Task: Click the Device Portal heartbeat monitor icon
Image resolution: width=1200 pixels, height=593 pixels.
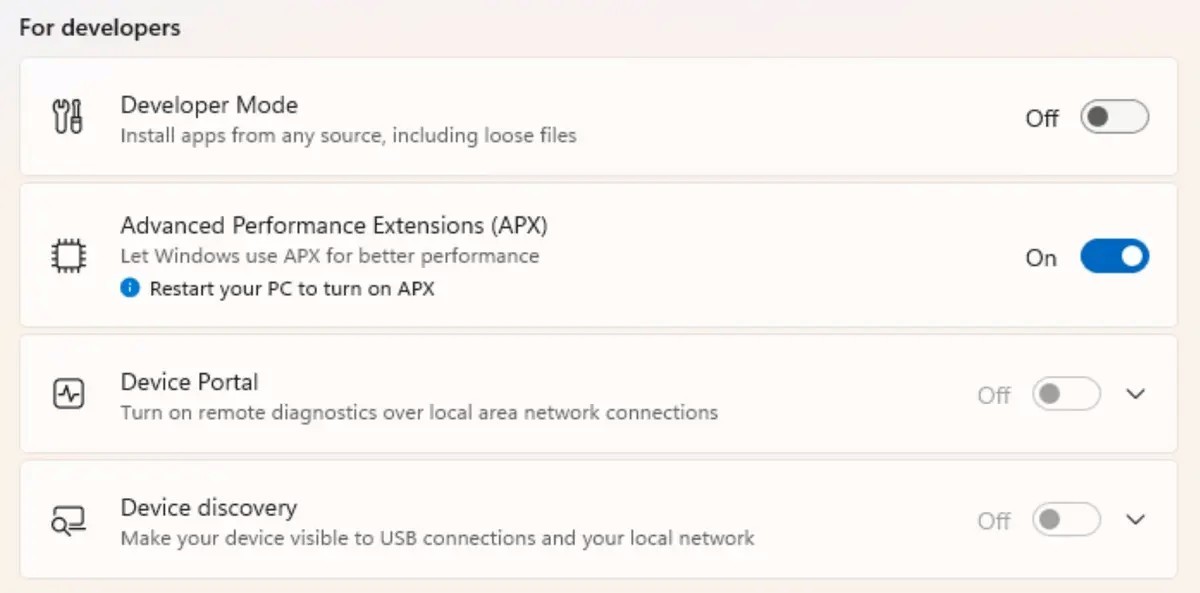Action: point(67,394)
